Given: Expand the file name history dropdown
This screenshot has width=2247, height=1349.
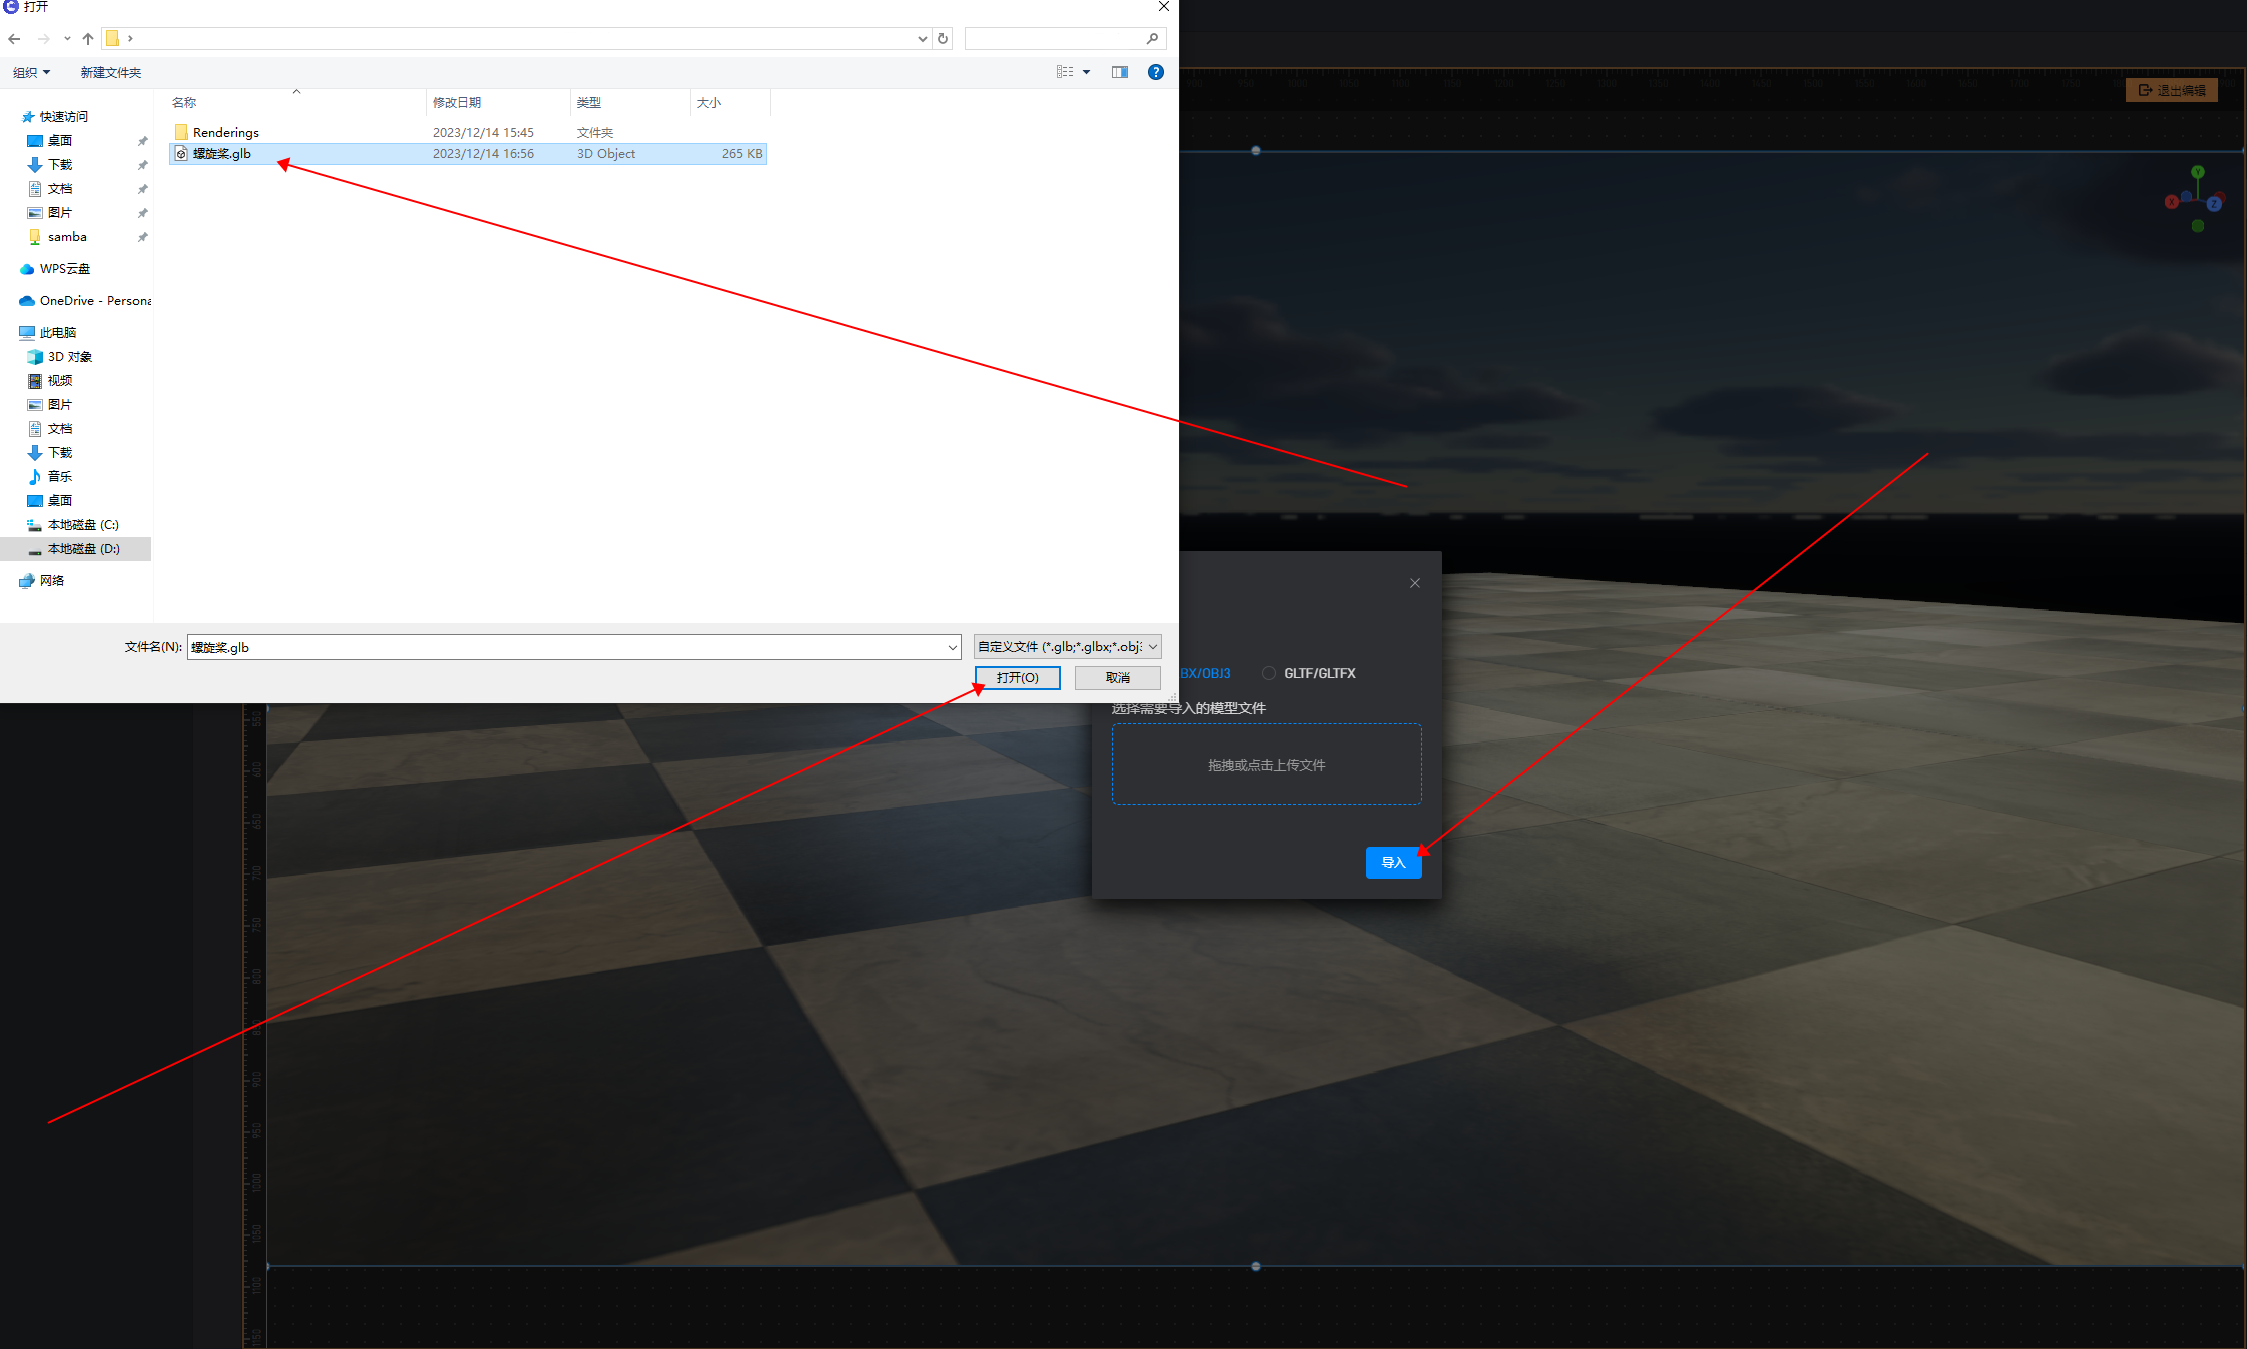Looking at the screenshot, I should click(952, 647).
